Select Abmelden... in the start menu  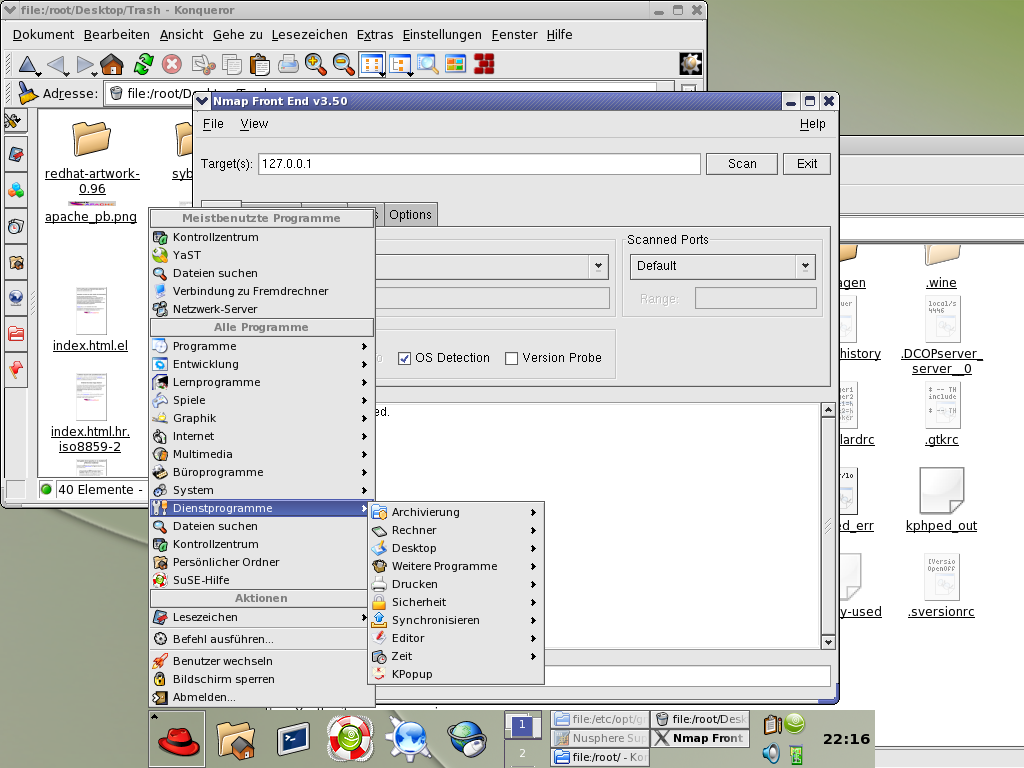tap(261, 697)
